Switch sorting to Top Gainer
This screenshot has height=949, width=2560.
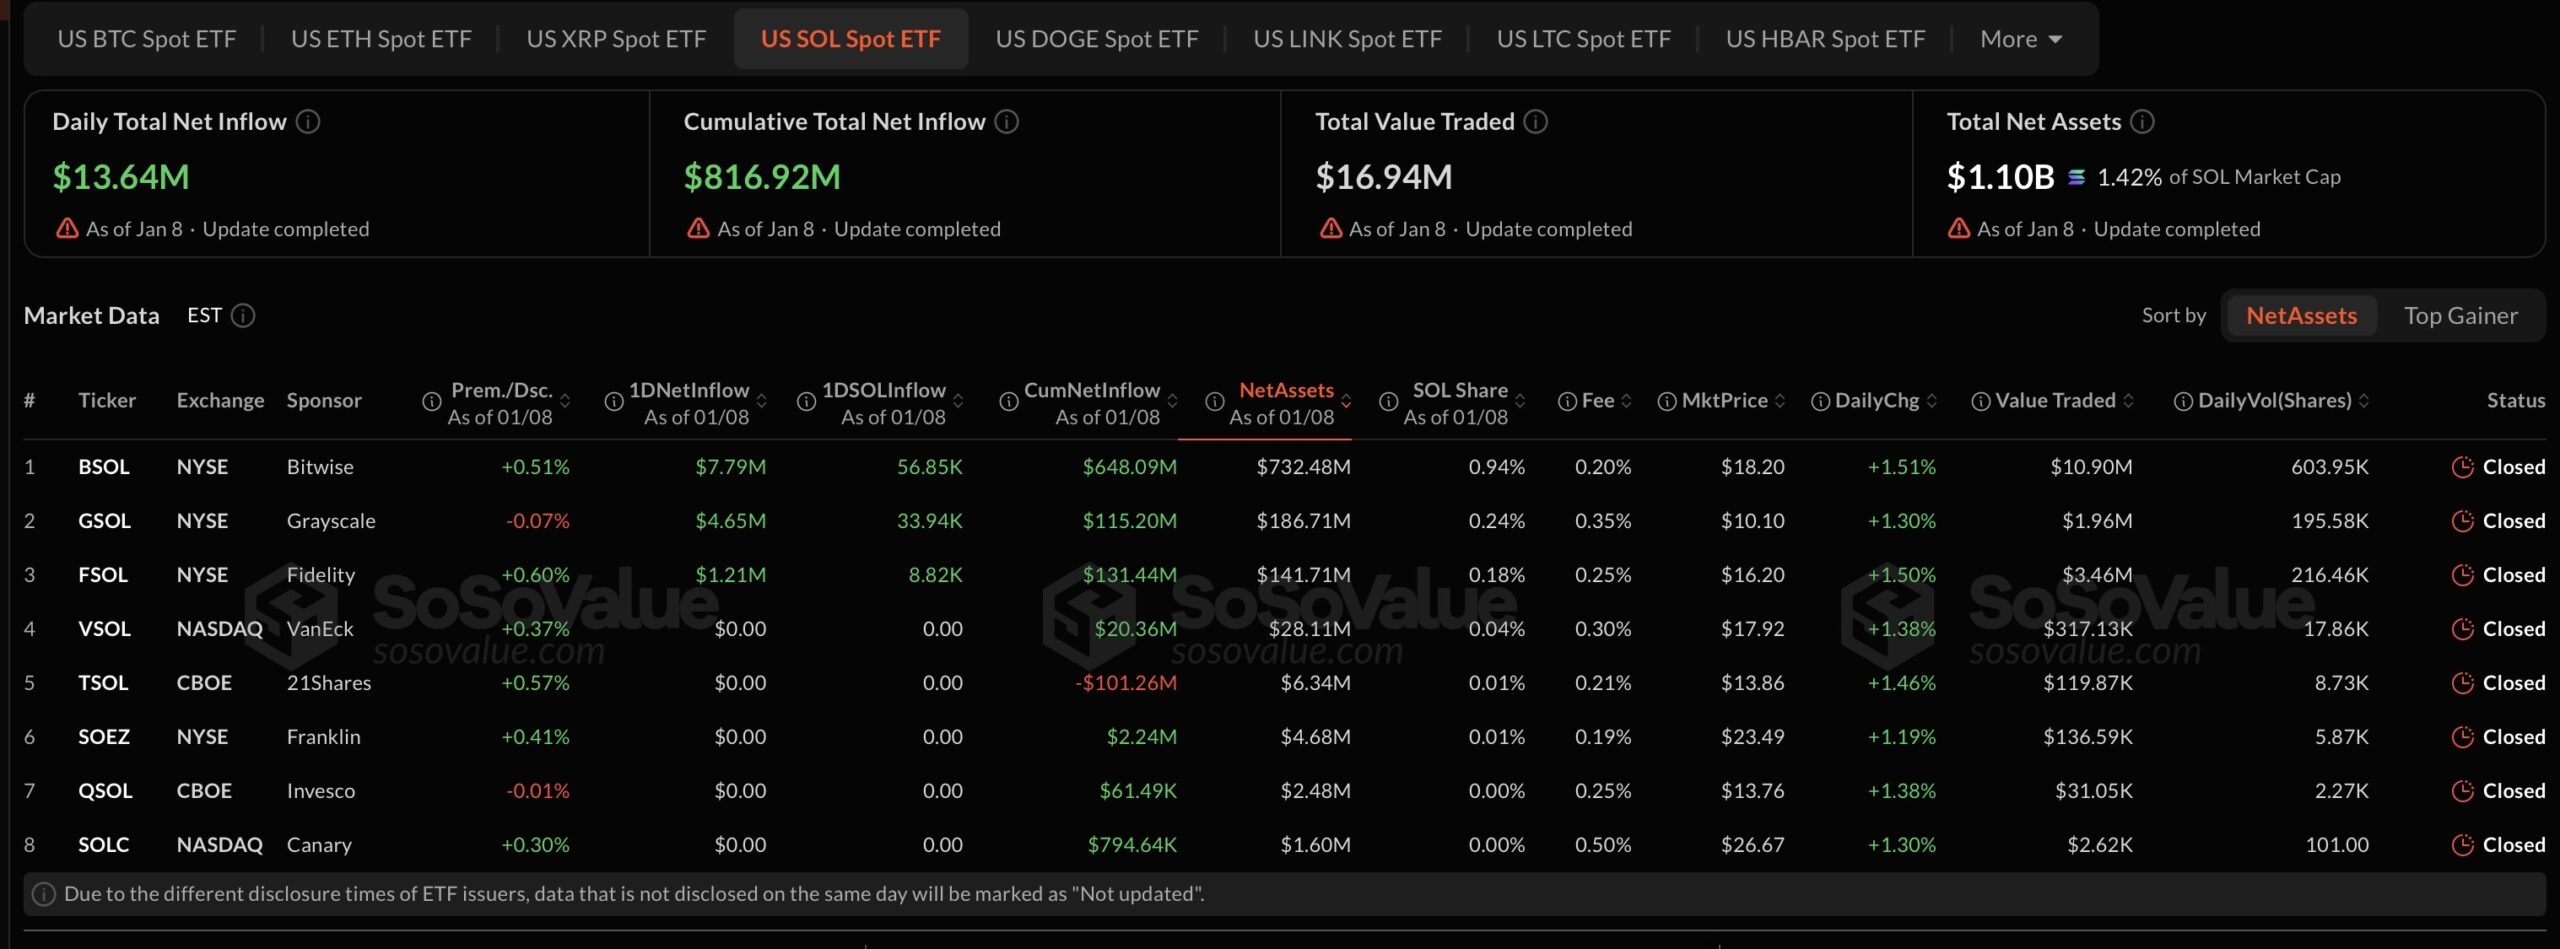(2462, 315)
